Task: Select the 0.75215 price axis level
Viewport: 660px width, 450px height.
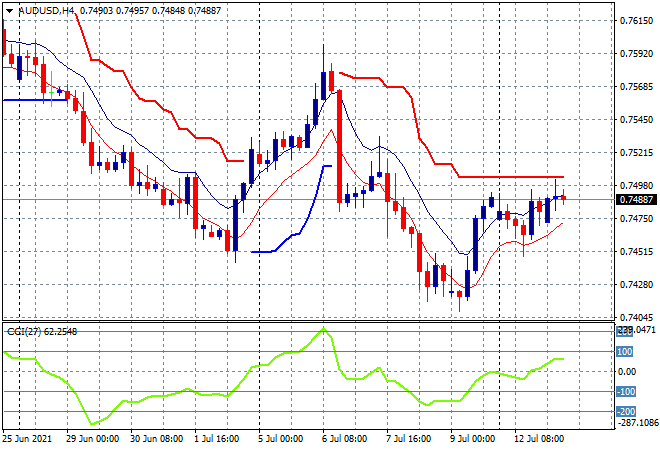Action: tap(636, 152)
